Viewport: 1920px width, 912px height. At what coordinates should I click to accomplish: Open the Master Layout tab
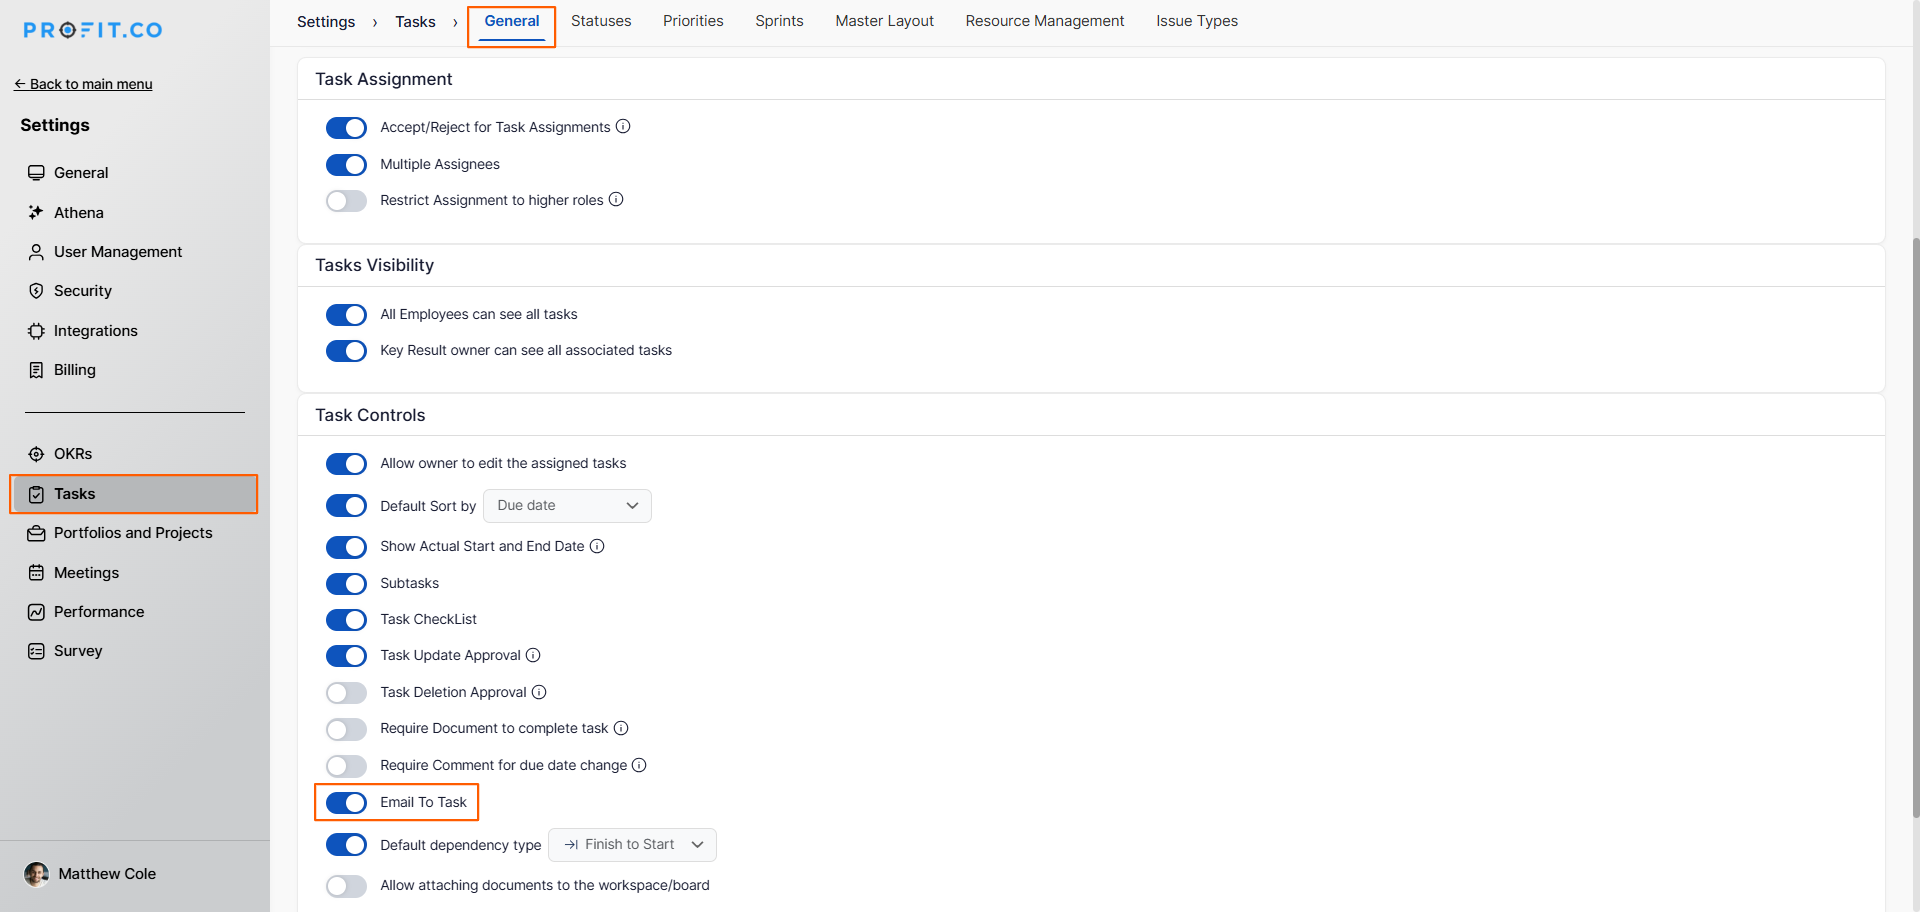(x=885, y=21)
